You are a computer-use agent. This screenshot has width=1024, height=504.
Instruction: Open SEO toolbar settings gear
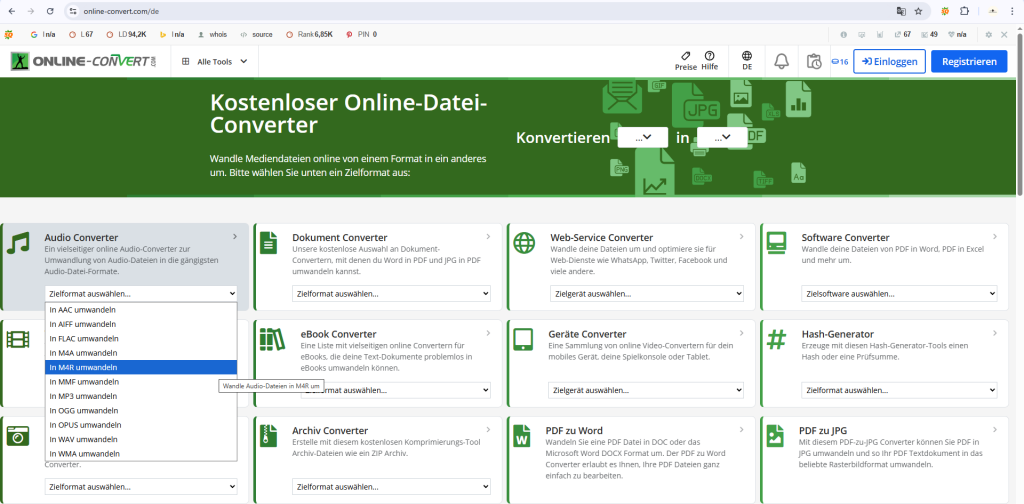[x=989, y=35]
